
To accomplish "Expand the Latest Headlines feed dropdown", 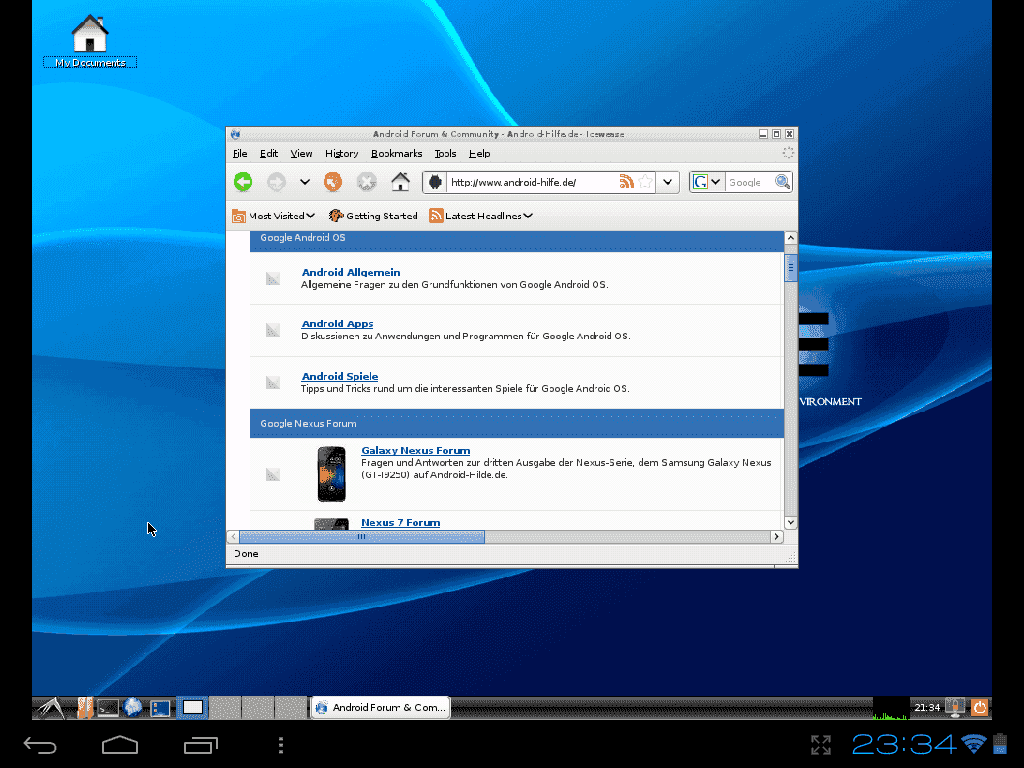I will click(x=481, y=216).
